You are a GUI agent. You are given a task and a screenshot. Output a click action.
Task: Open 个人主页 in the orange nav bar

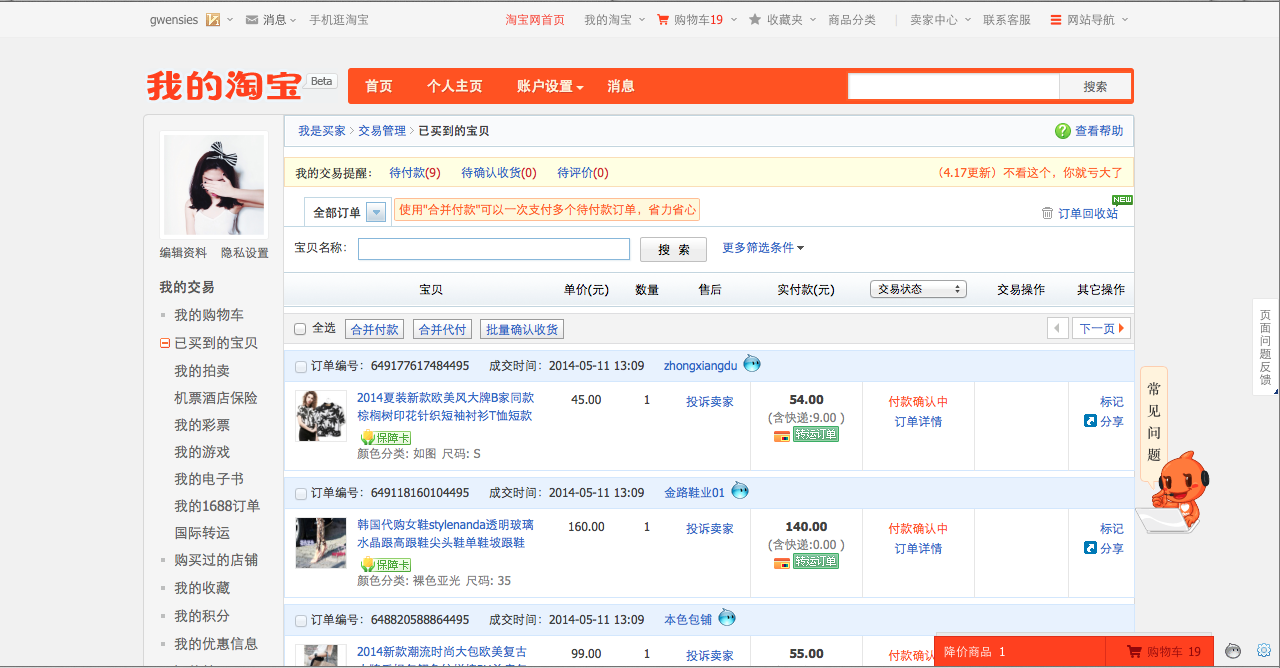pos(455,87)
